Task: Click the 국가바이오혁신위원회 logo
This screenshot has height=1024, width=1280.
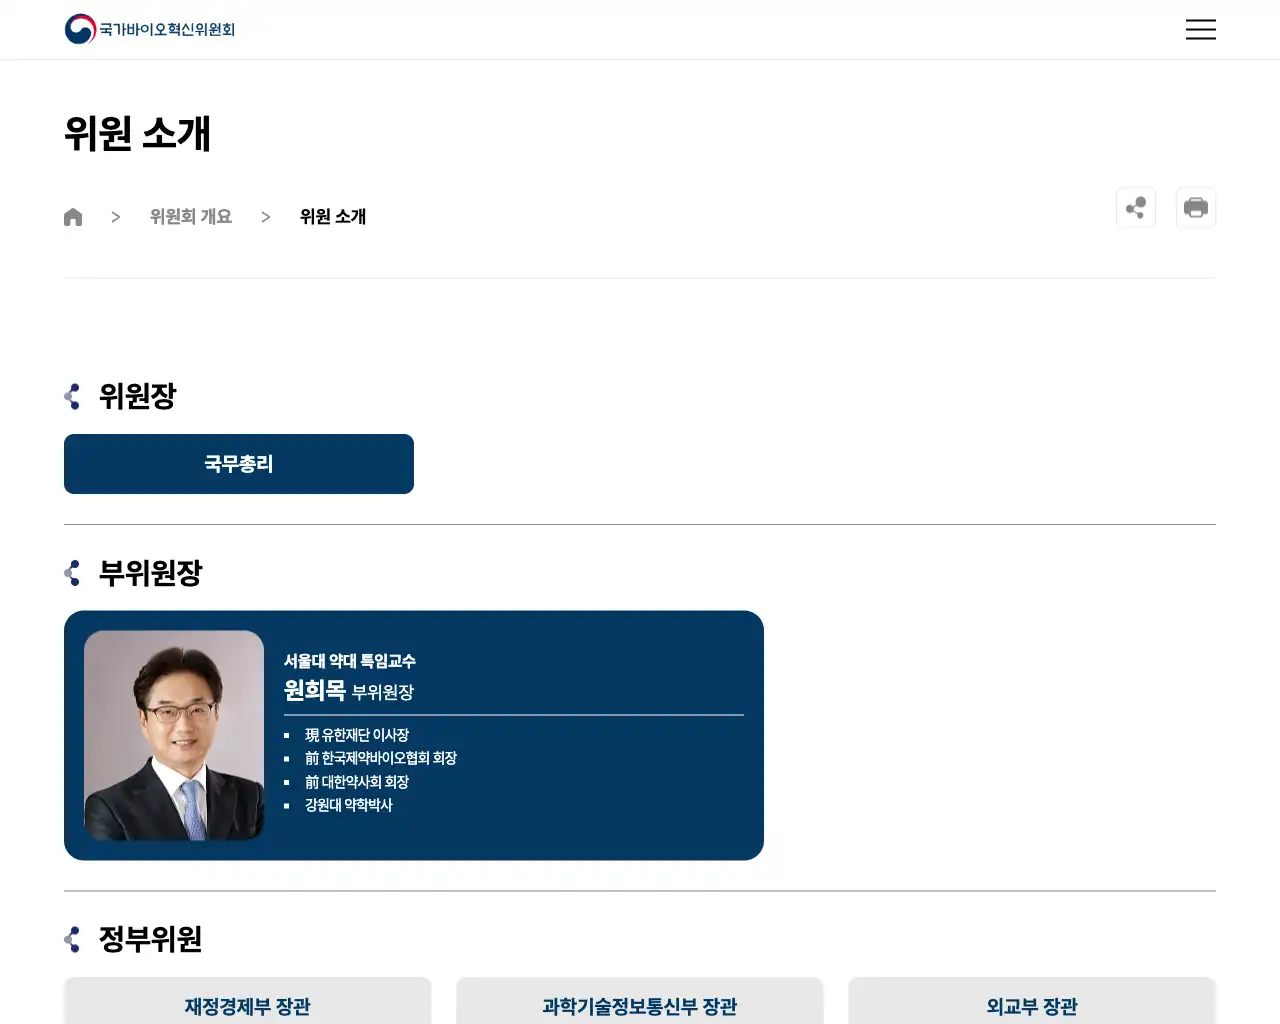Action: (150, 29)
